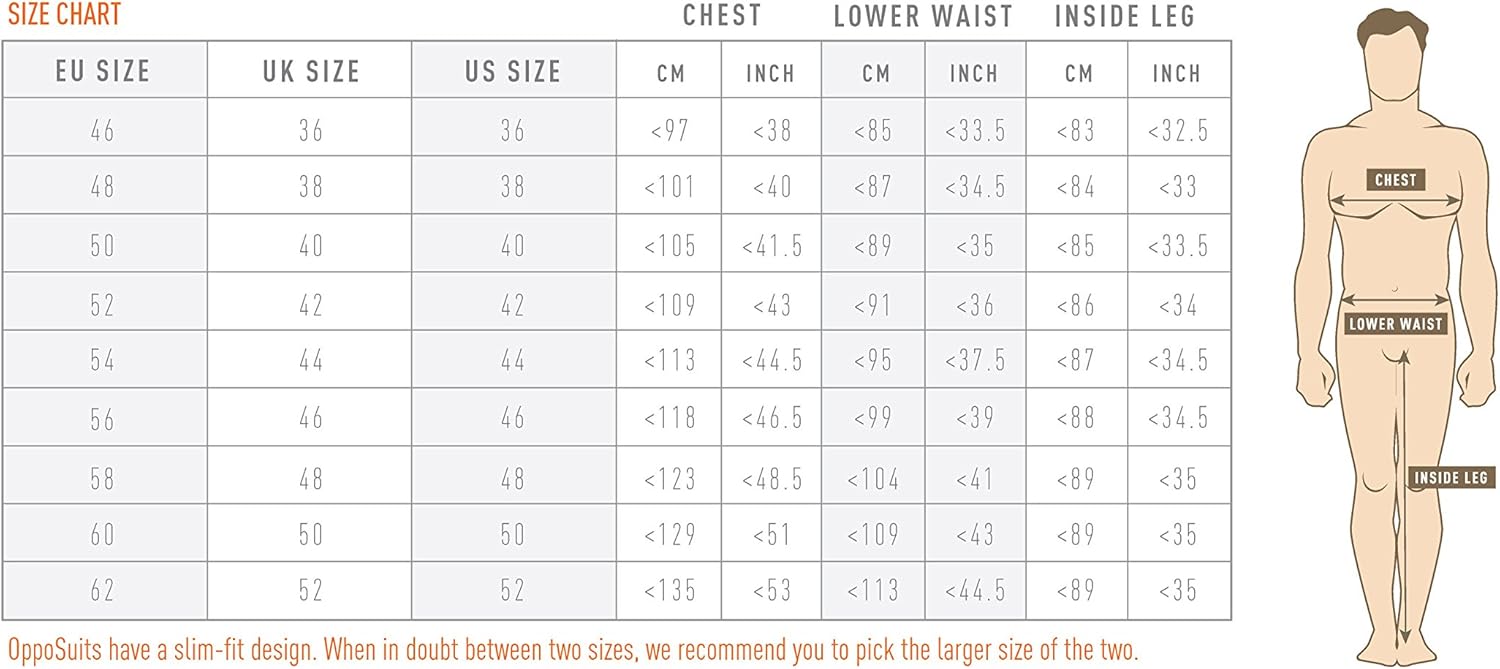Click the CHEST label on body diagram

coord(1395,180)
